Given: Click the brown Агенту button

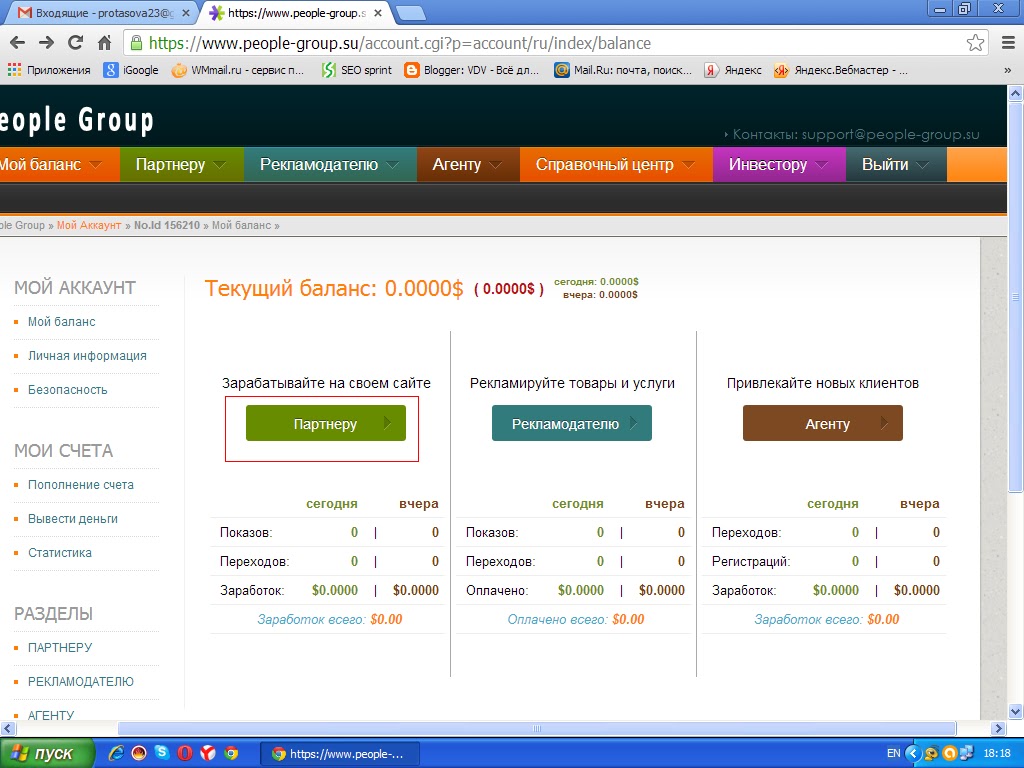Looking at the screenshot, I should [x=823, y=423].
